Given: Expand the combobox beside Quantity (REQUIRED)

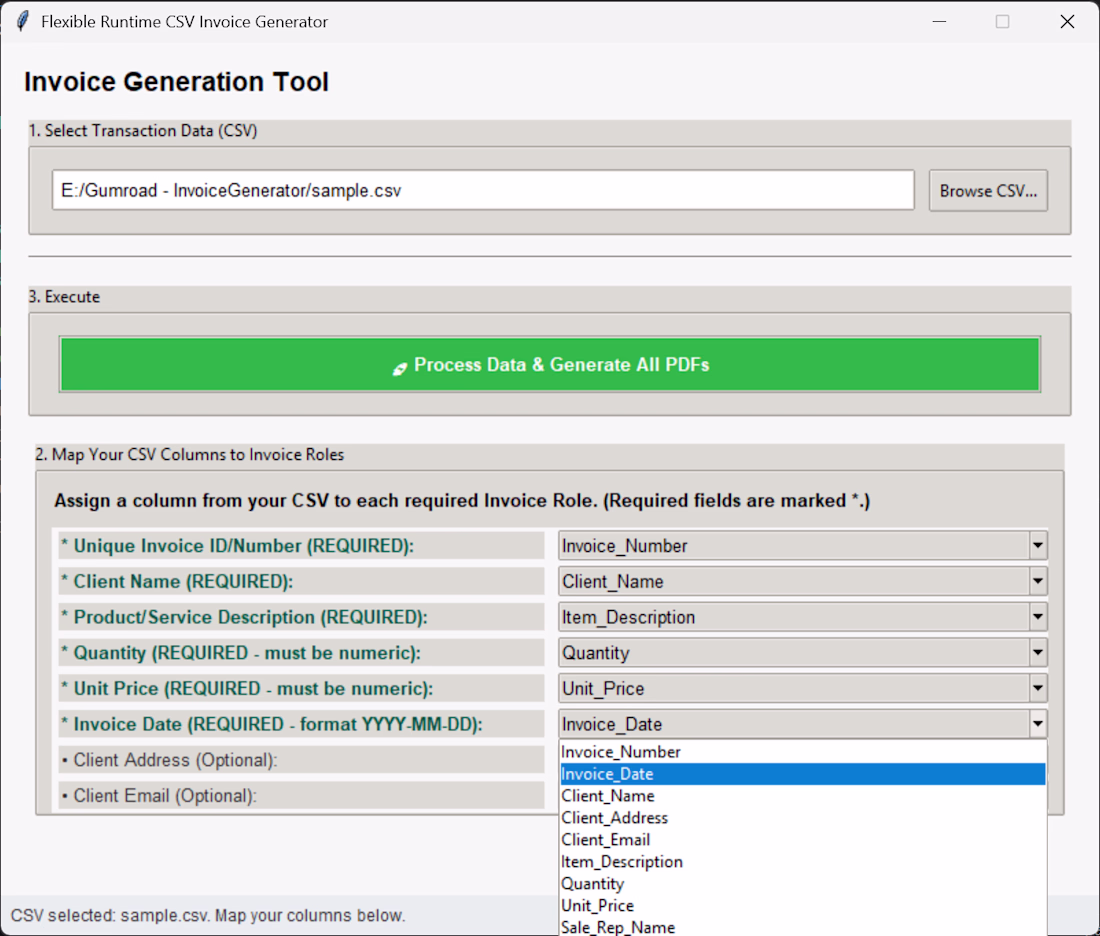Looking at the screenshot, I should coord(1037,653).
